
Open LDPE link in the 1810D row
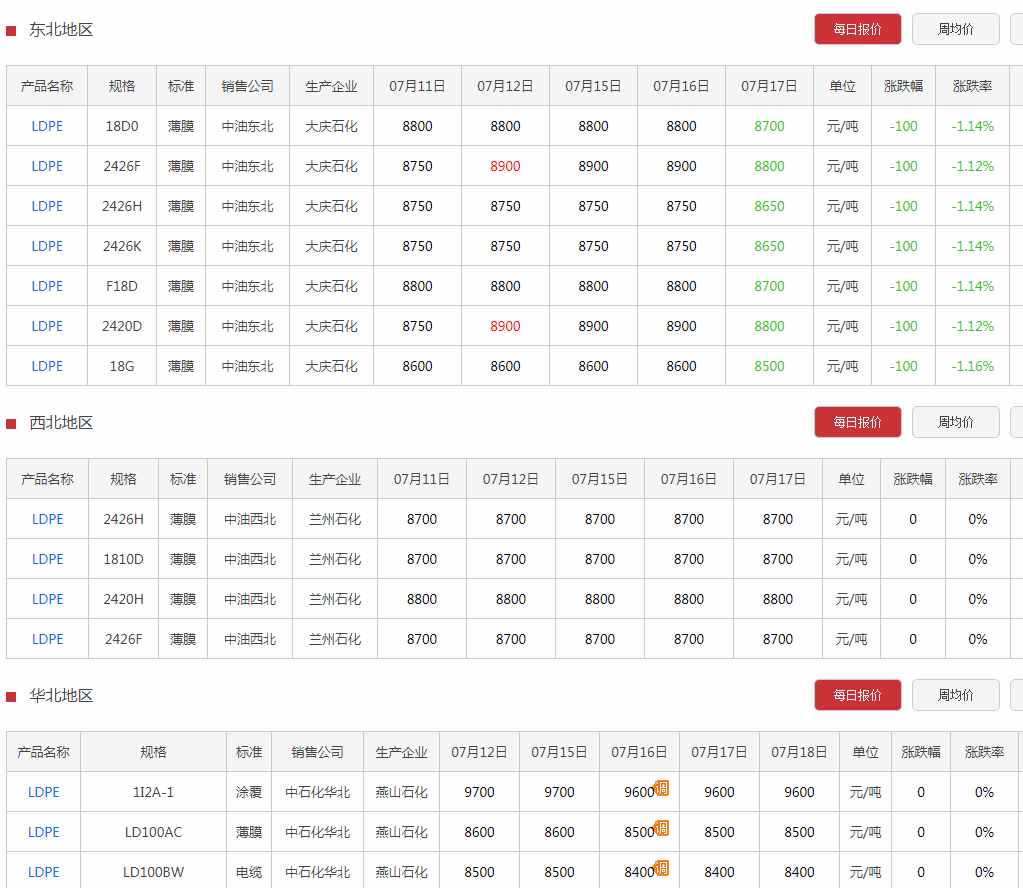pyautogui.click(x=48, y=559)
